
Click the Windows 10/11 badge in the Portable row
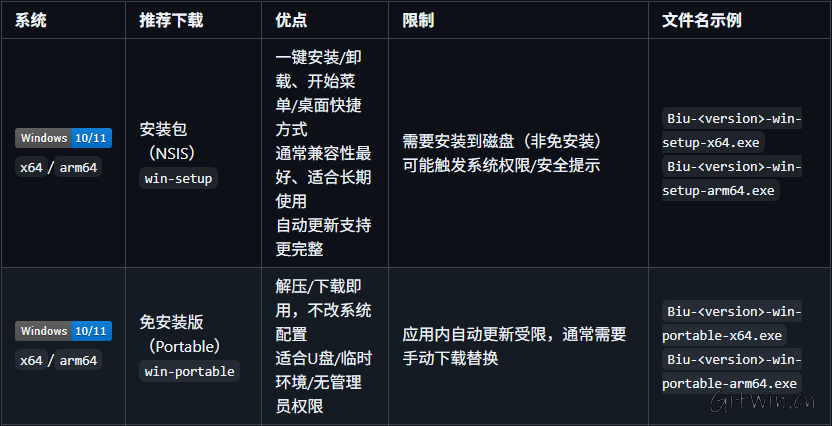[x=63, y=331]
